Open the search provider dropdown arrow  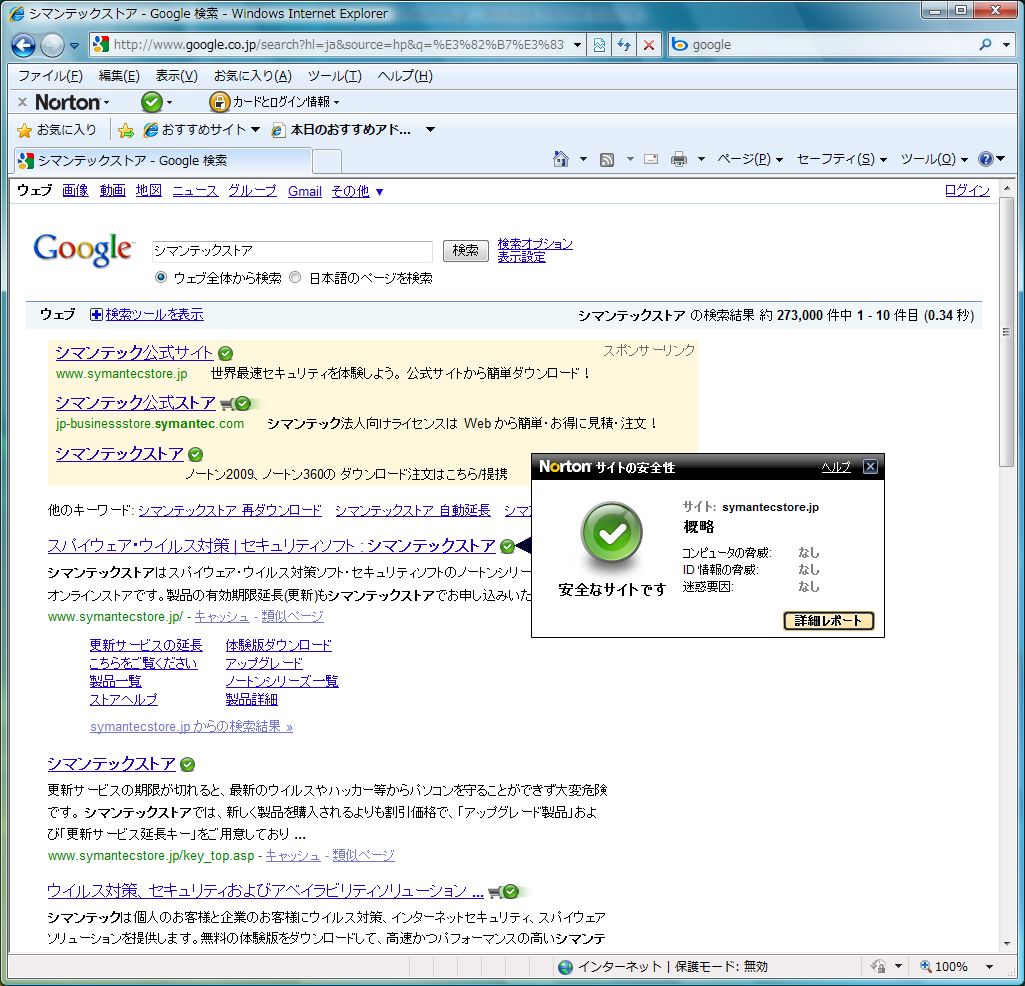(1007, 44)
